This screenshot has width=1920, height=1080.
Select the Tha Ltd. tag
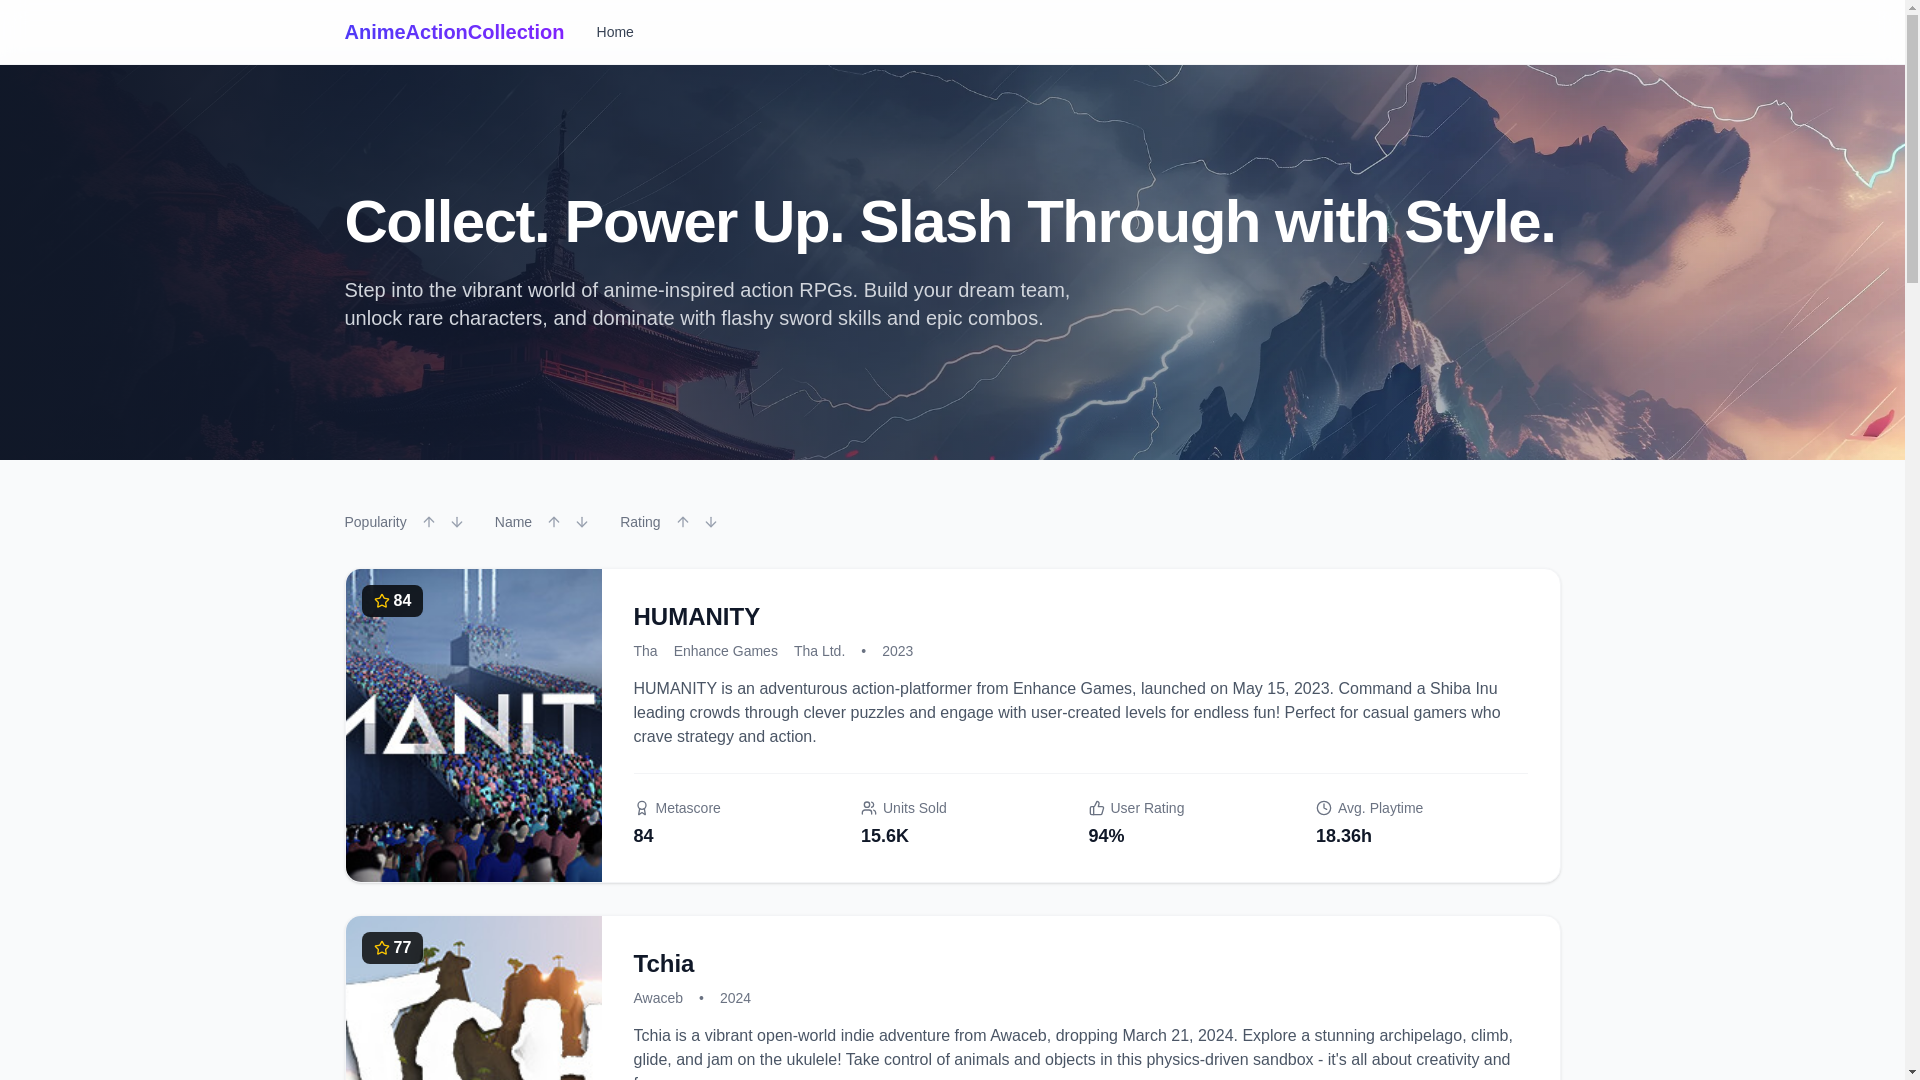coord(820,651)
